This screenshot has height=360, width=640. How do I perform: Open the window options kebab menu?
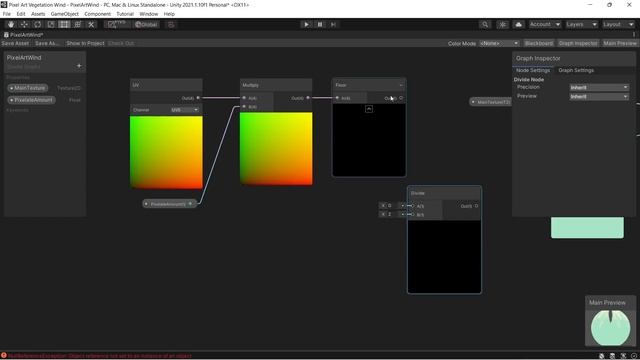(634, 35)
